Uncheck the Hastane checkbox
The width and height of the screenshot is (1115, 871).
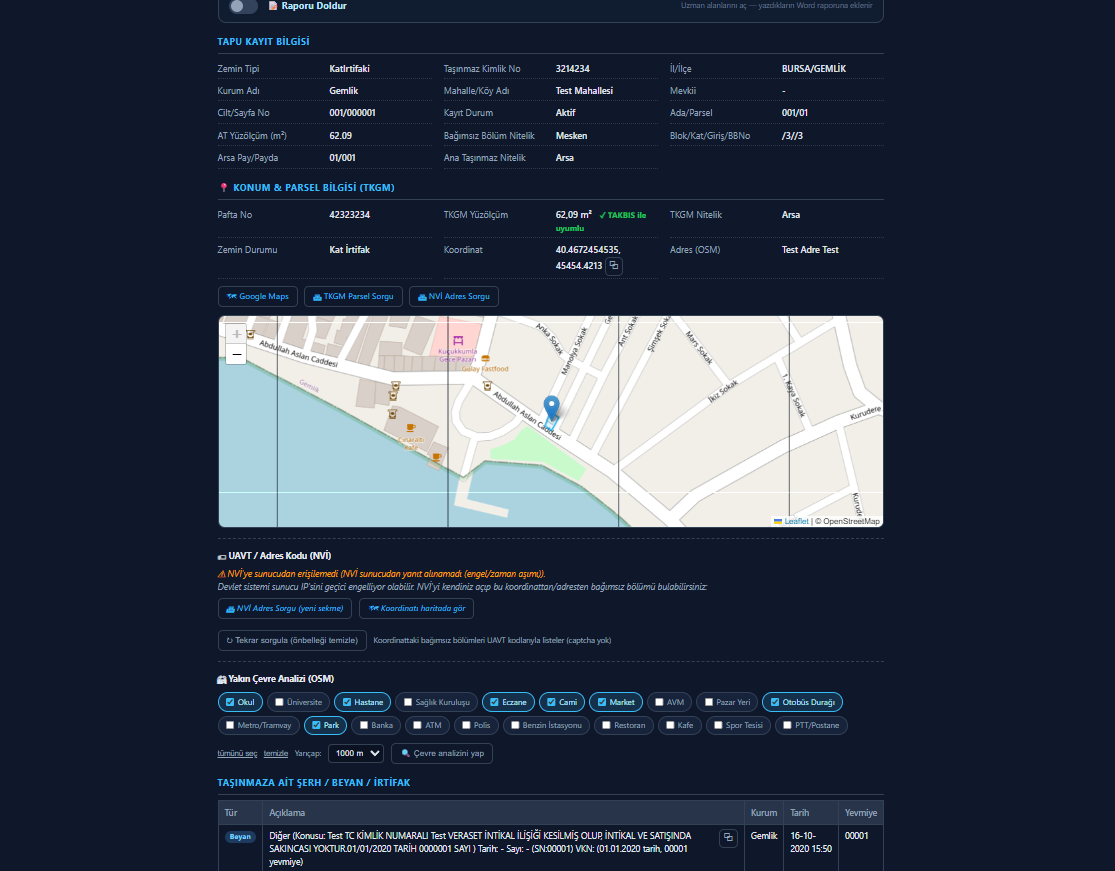[x=347, y=702]
